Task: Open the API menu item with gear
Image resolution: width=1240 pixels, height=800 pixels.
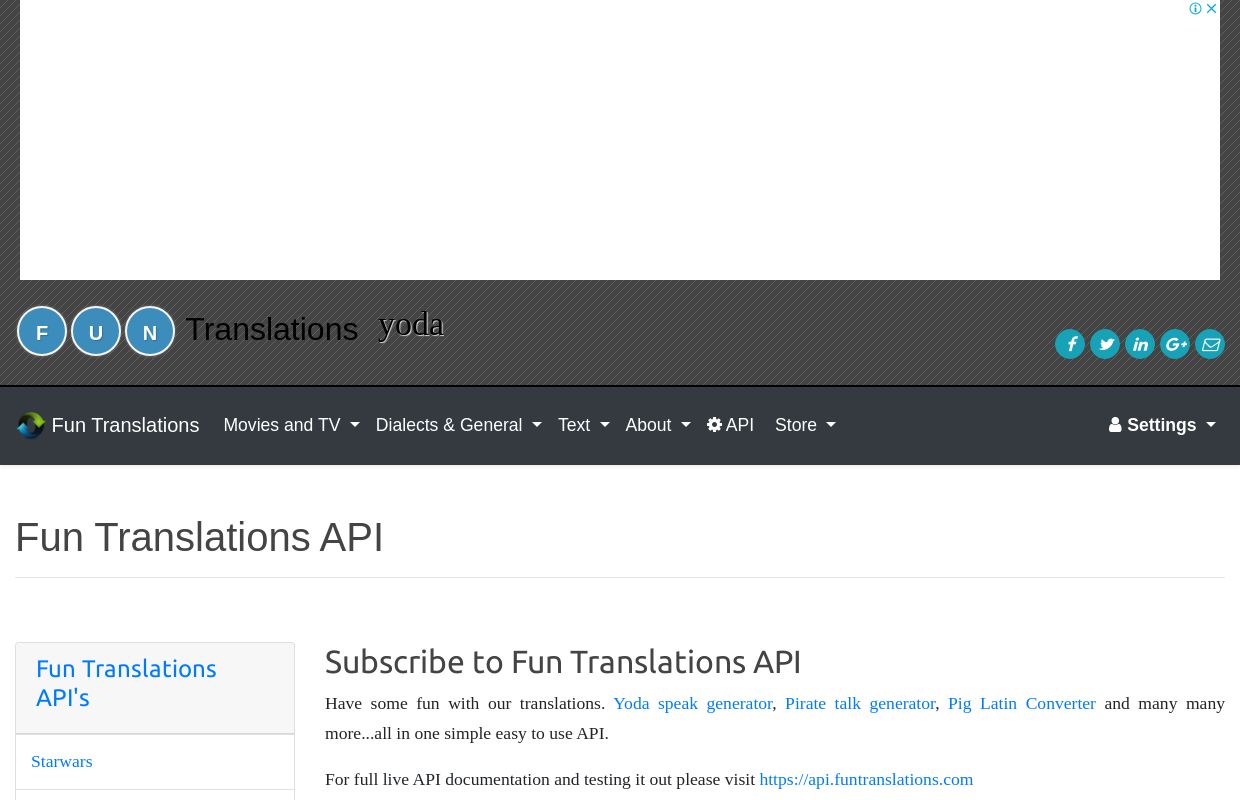Action: tap(730, 425)
